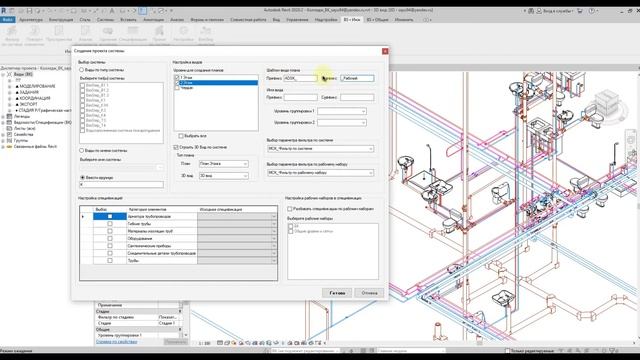
Task: Click the Shadows icon in view control bar
Action: [x=241, y=343]
